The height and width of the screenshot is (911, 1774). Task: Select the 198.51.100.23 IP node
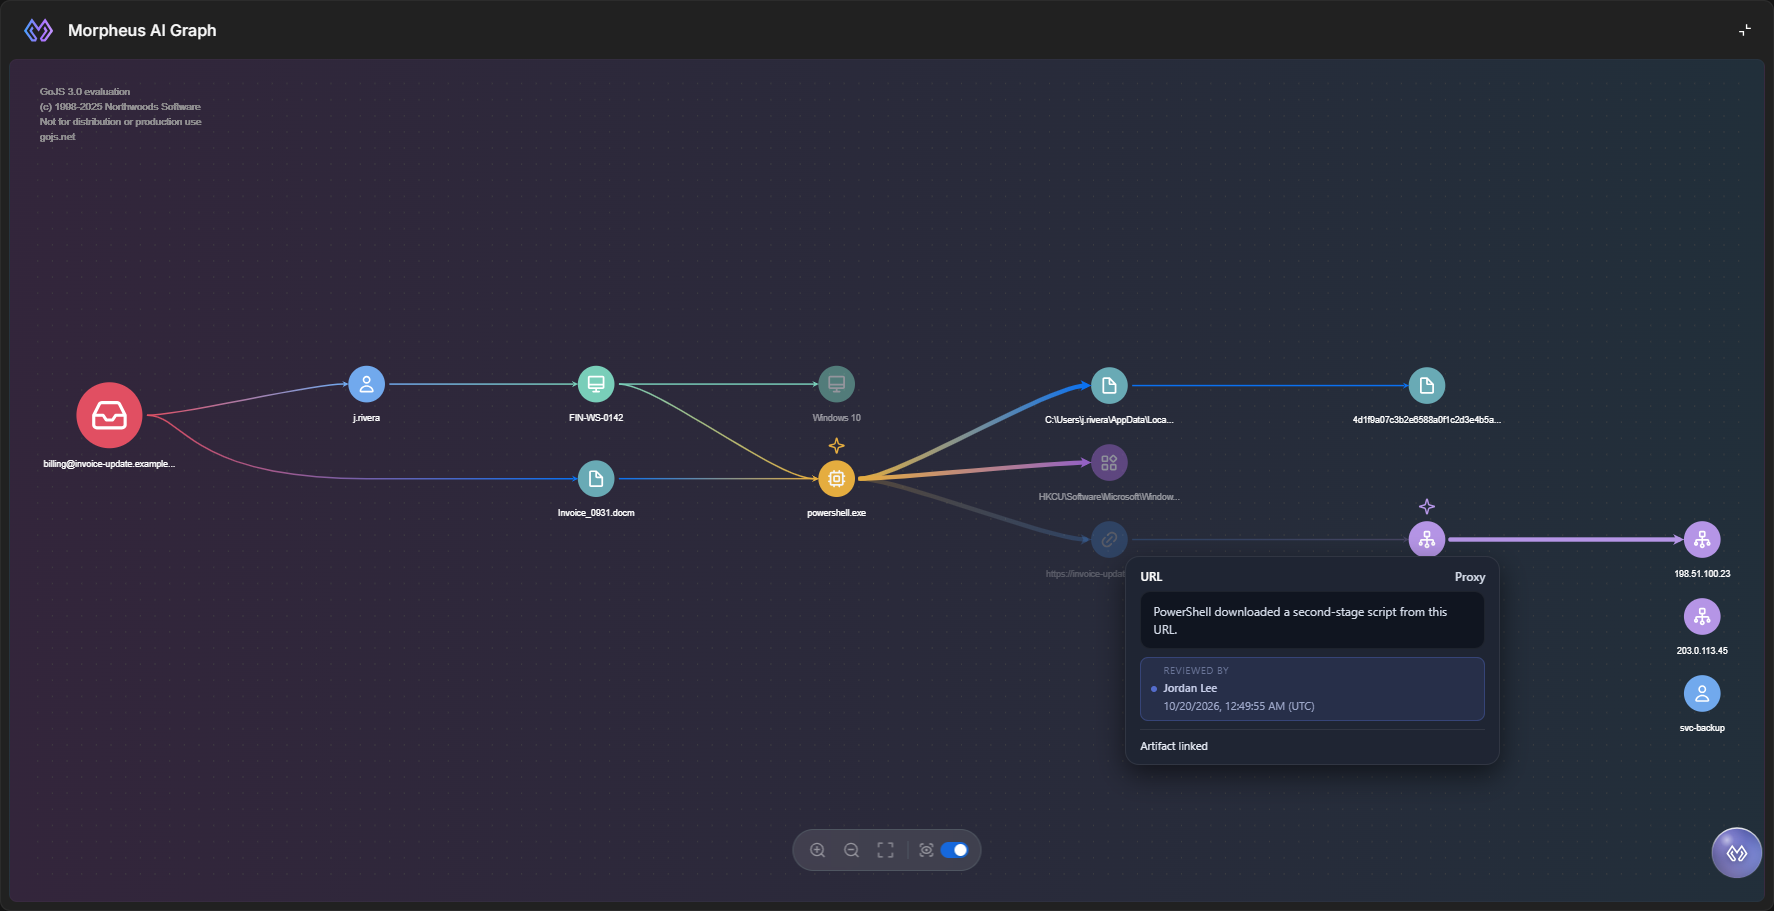coord(1702,540)
